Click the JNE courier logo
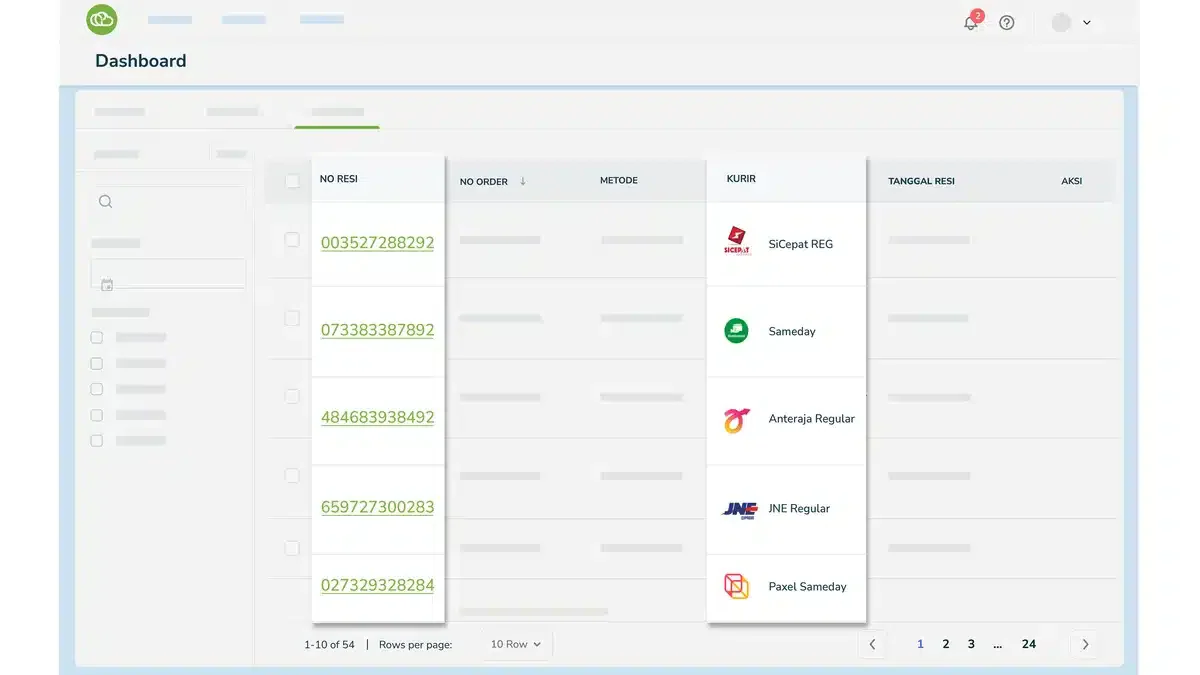Viewport: 1200px width, 675px height. [x=740, y=510]
